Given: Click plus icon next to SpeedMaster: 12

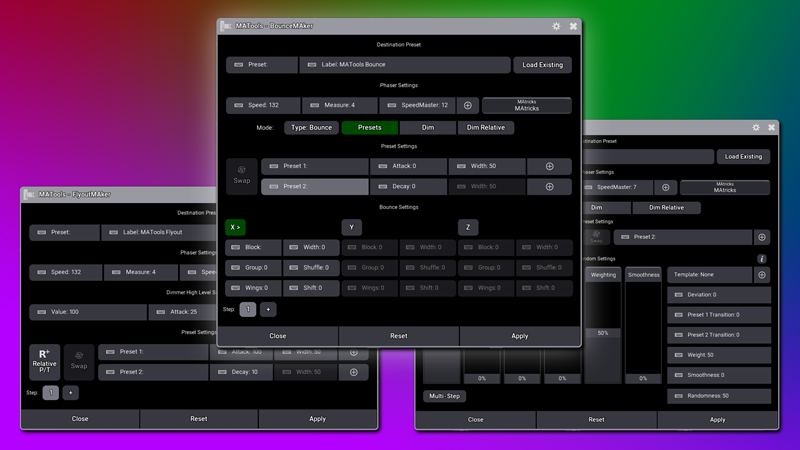Looking at the screenshot, I should point(468,105).
